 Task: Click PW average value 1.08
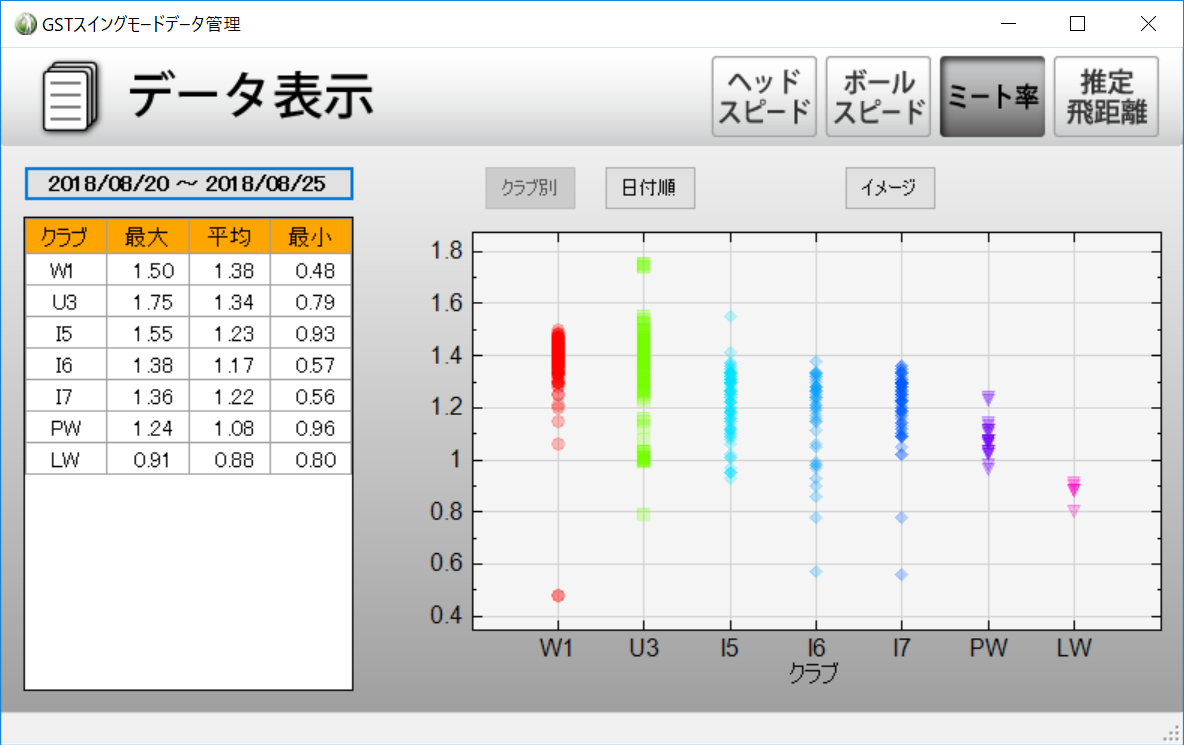point(230,429)
